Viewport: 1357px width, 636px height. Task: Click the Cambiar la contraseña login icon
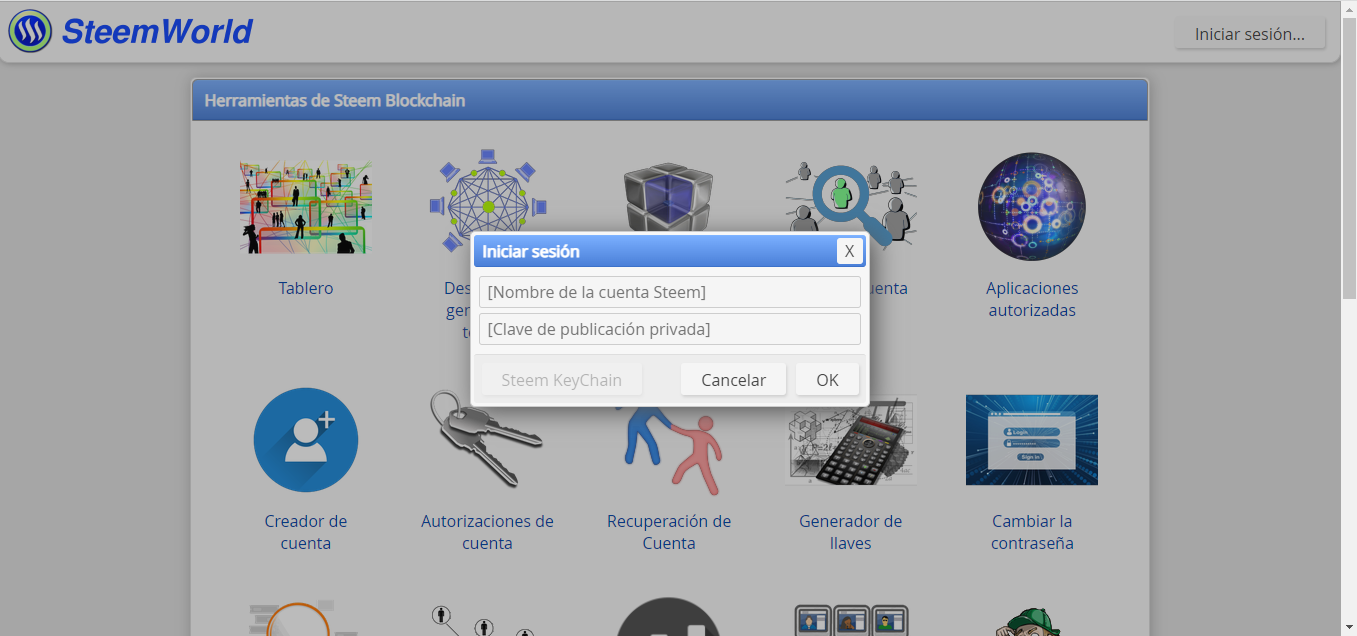[1032, 440]
